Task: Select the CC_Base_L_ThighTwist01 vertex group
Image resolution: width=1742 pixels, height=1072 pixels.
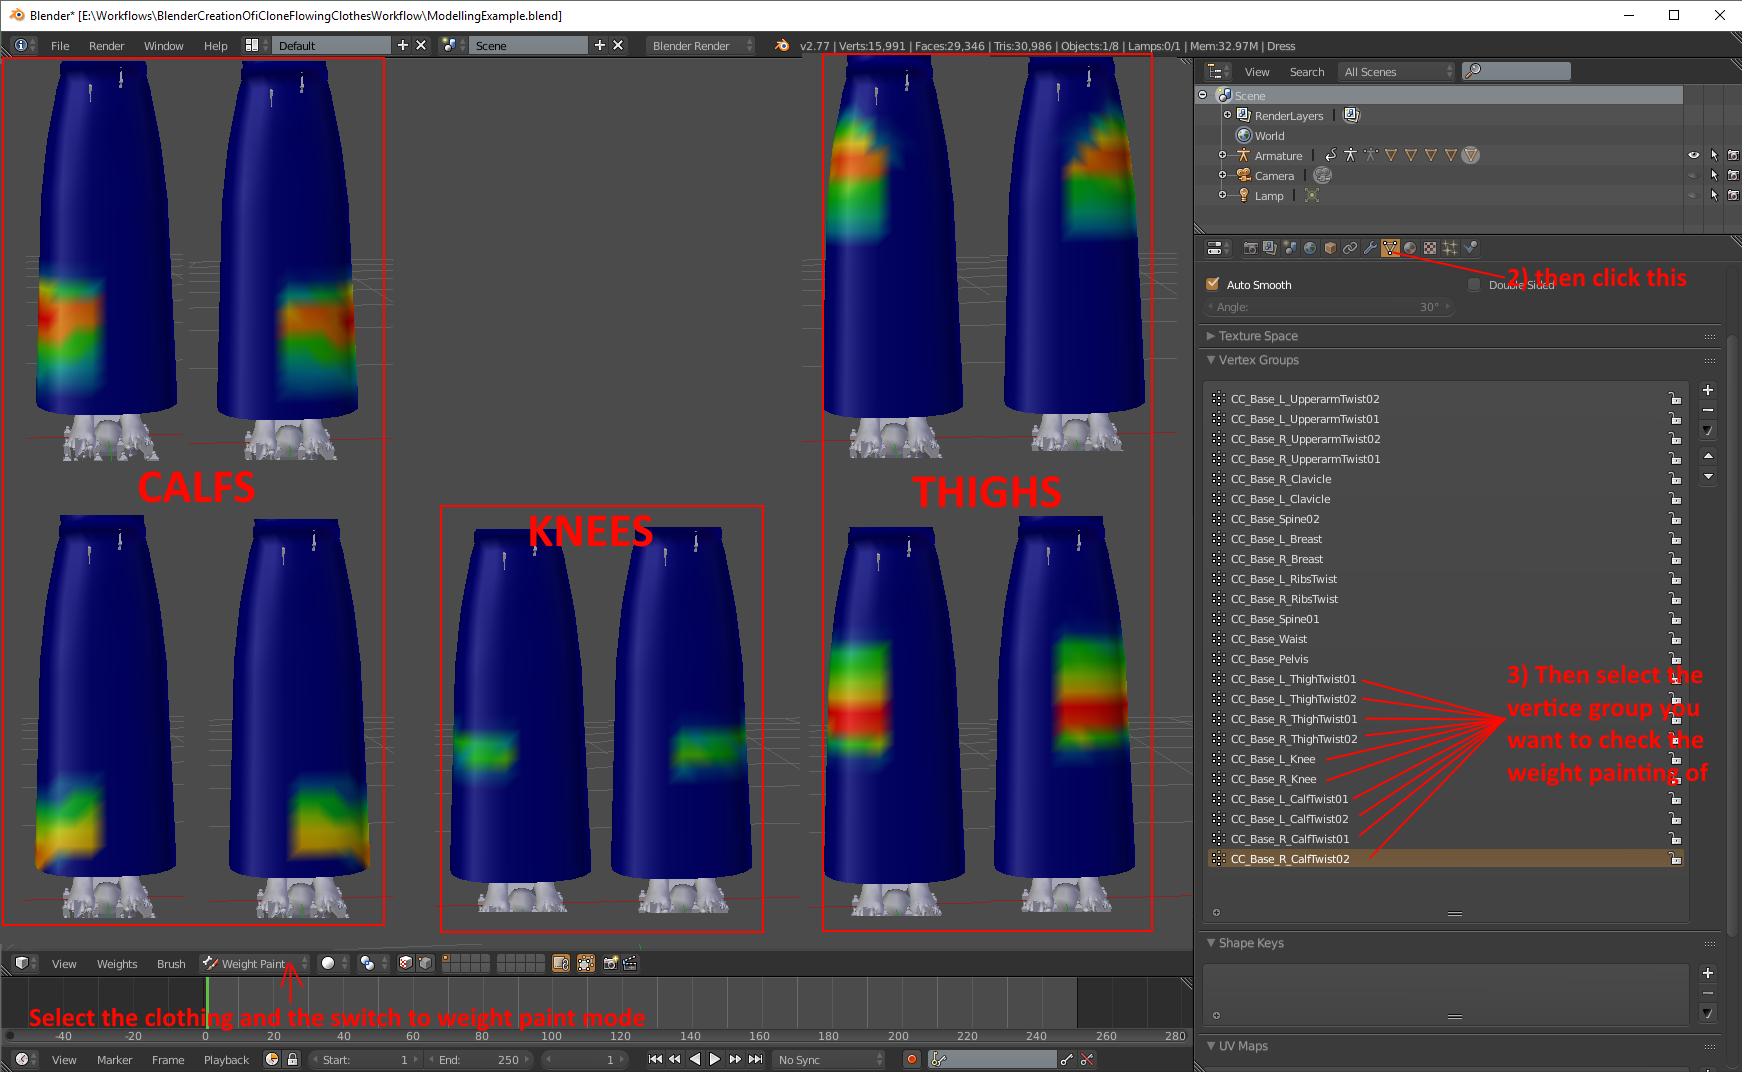Action: click(1446, 679)
